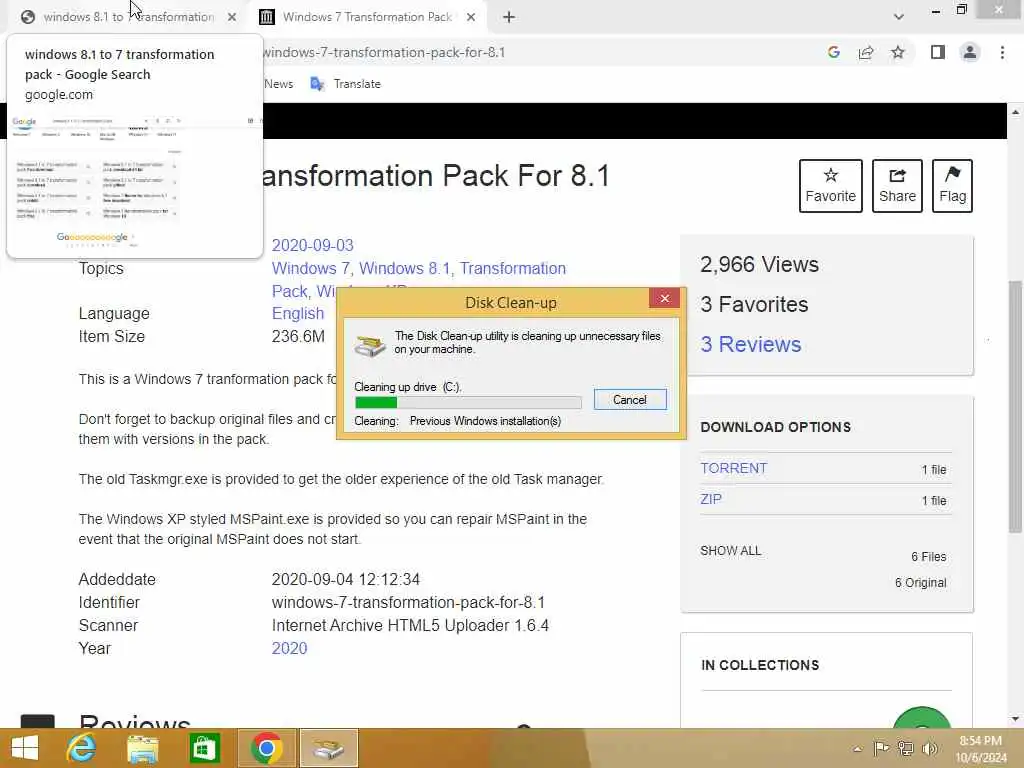Viewport: 1024px width, 768px height.
Task: Download the ZIP option
Action: [x=711, y=499]
